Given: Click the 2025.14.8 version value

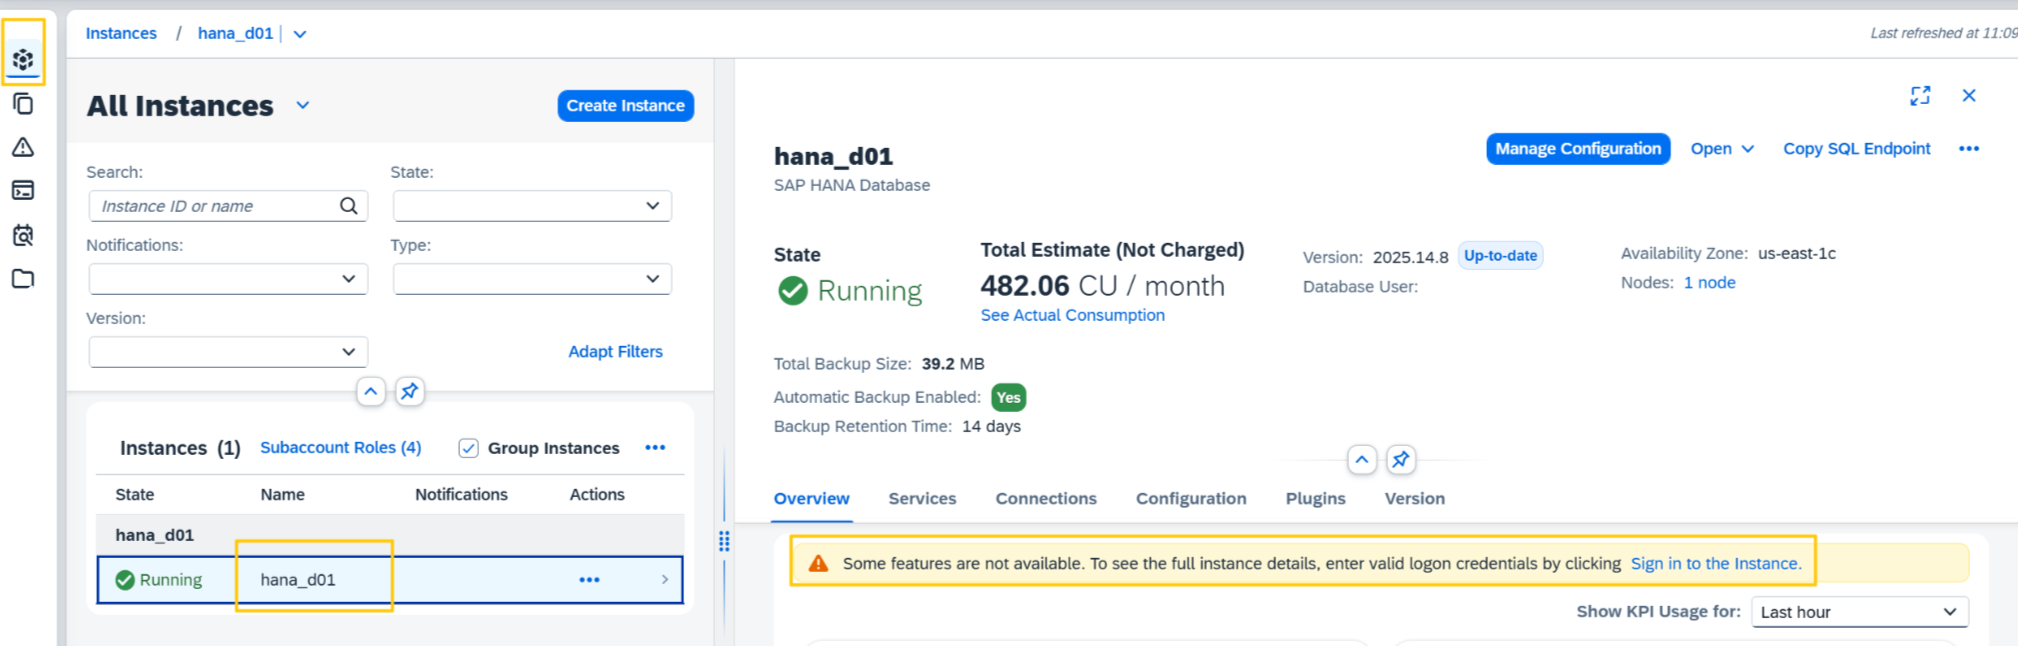Looking at the screenshot, I should (1410, 258).
